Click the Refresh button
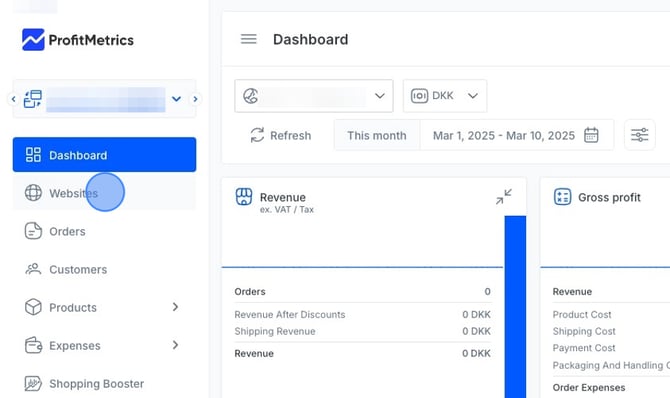670x398 pixels. click(x=281, y=136)
